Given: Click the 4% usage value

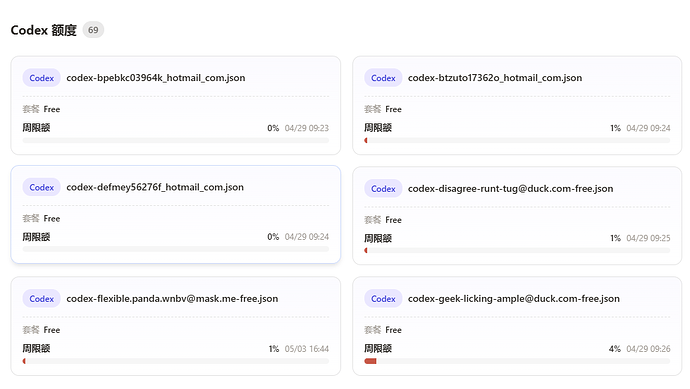Looking at the screenshot, I should (615, 349).
